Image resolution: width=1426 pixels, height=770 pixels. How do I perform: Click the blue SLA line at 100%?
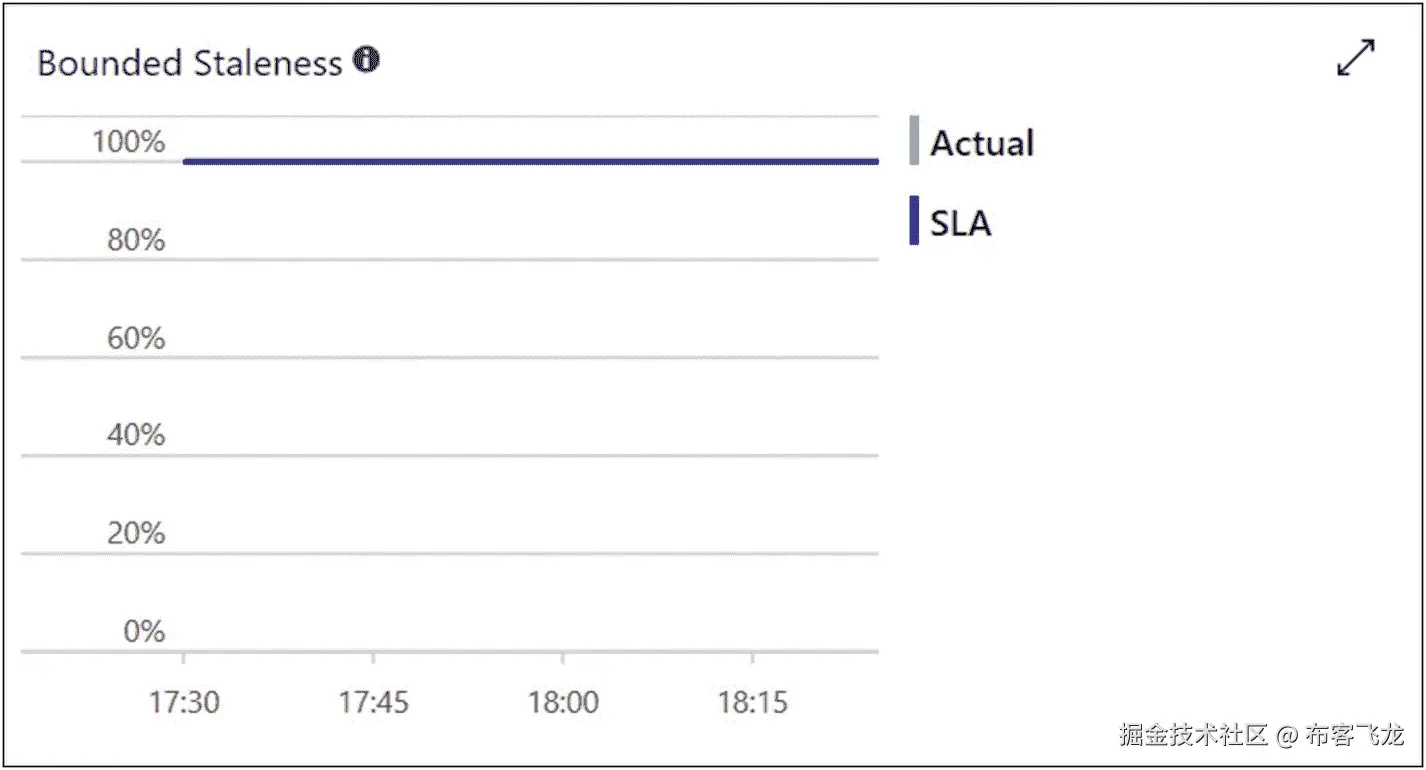coord(531,161)
